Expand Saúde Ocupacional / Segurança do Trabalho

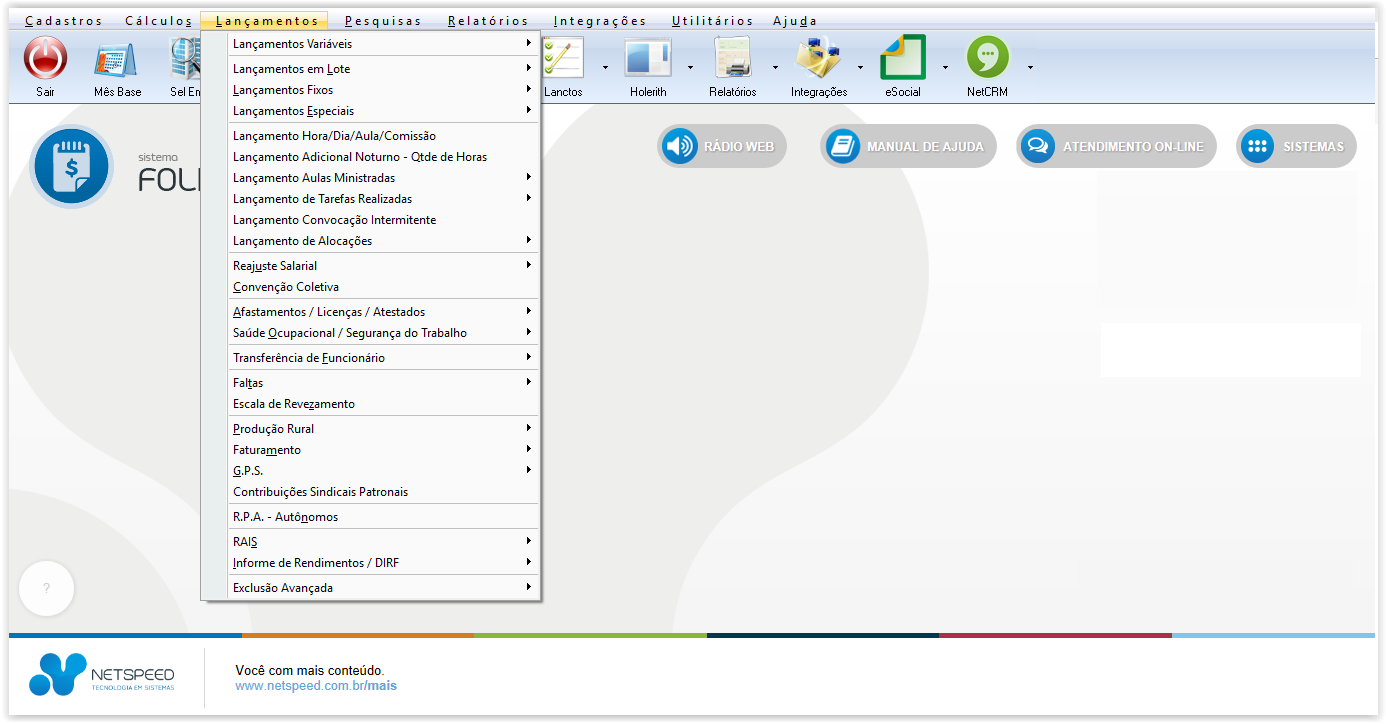click(x=384, y=333)
